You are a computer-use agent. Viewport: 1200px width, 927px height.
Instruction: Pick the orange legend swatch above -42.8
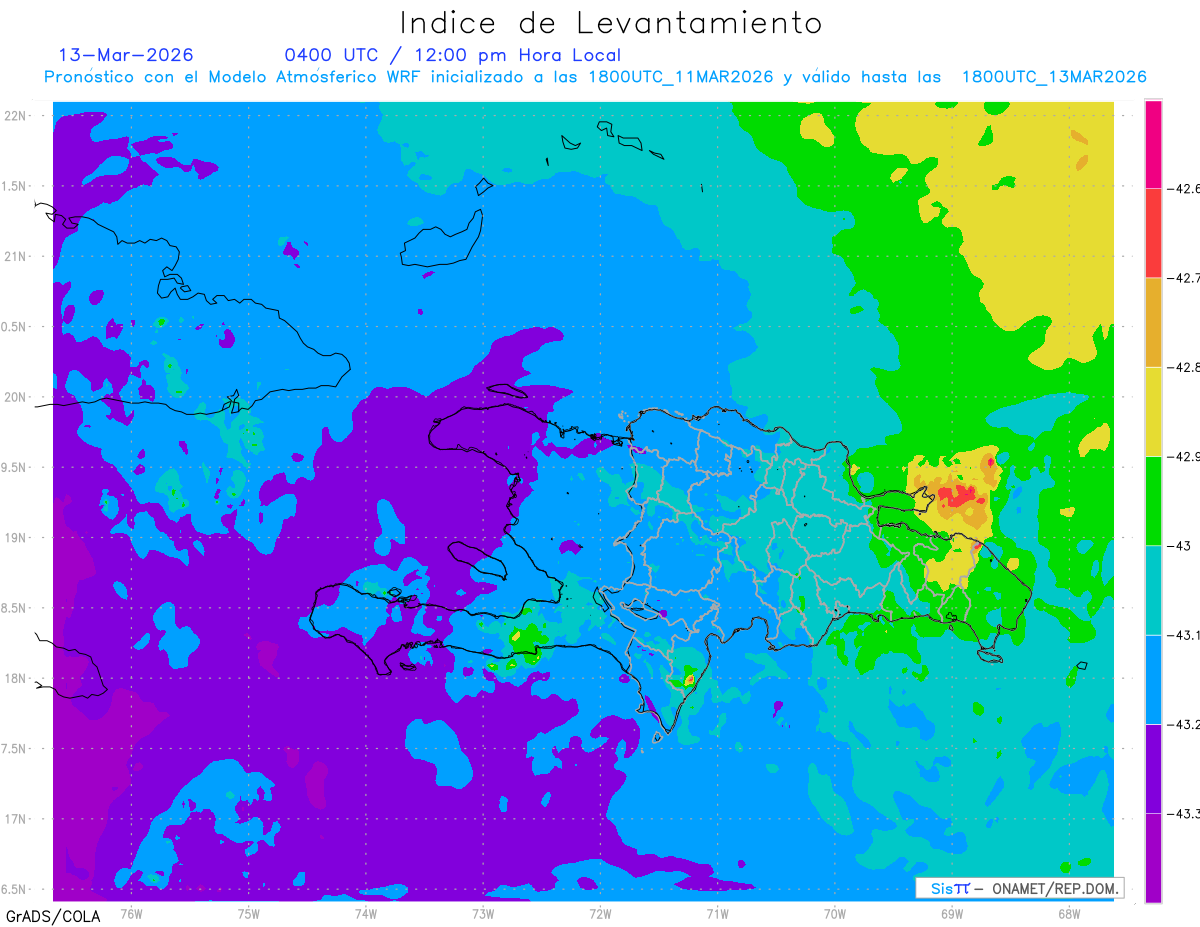(x=1153, y=322)
